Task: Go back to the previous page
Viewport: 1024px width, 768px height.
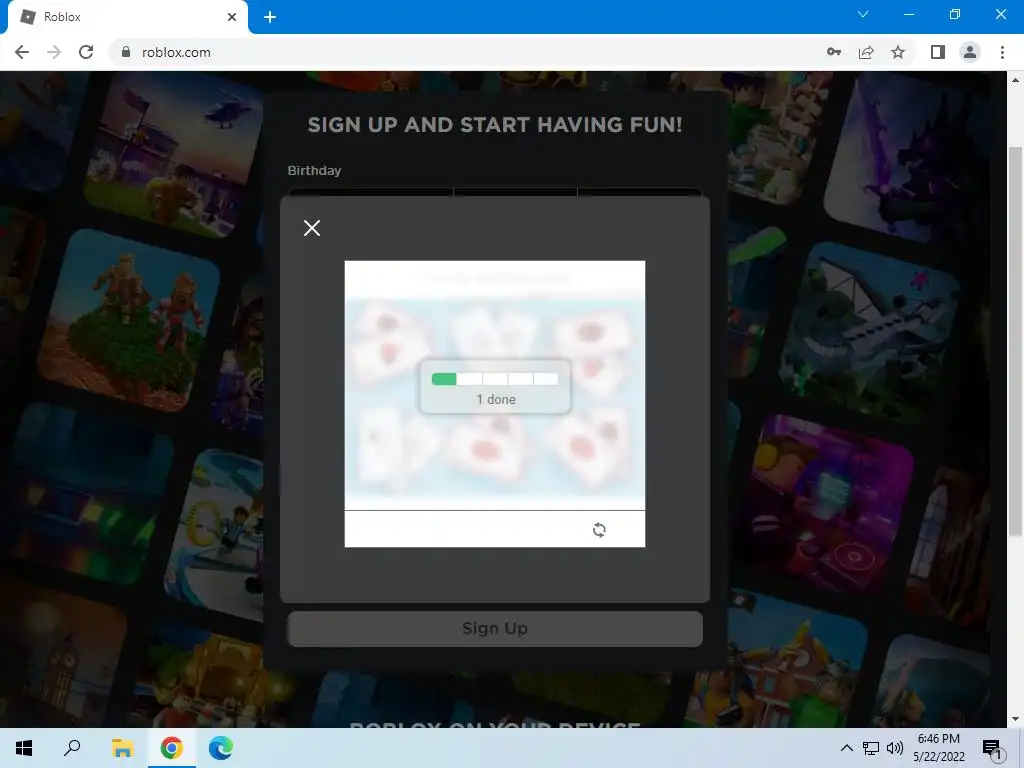Action: click(x=22, y=52)
